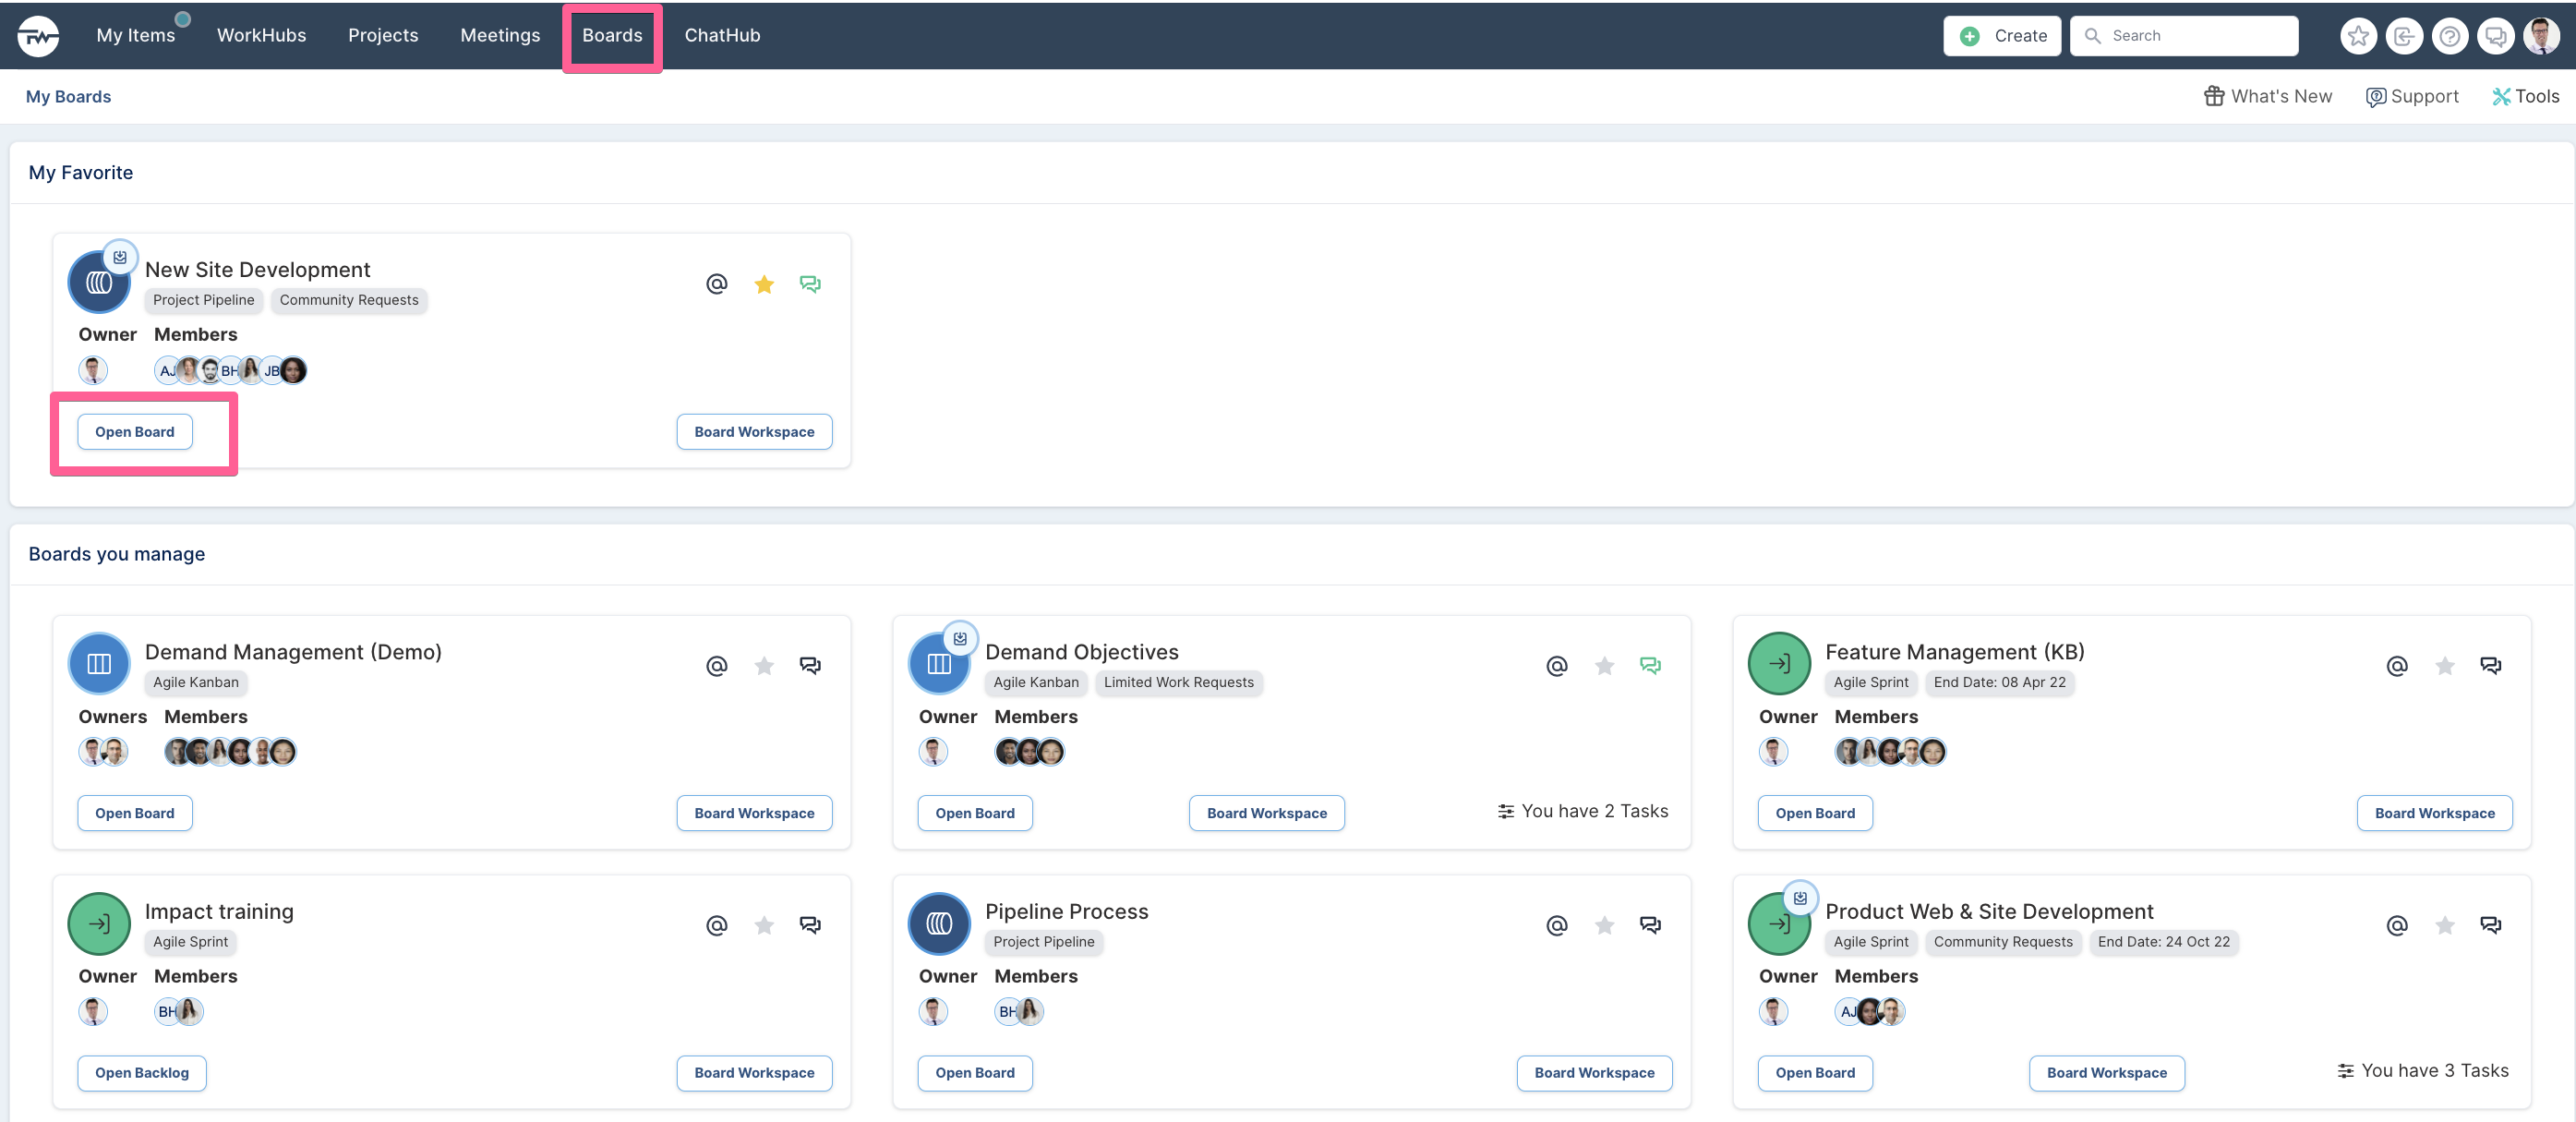Favorite the Demand Management (Demo) board

click(764, 666)
